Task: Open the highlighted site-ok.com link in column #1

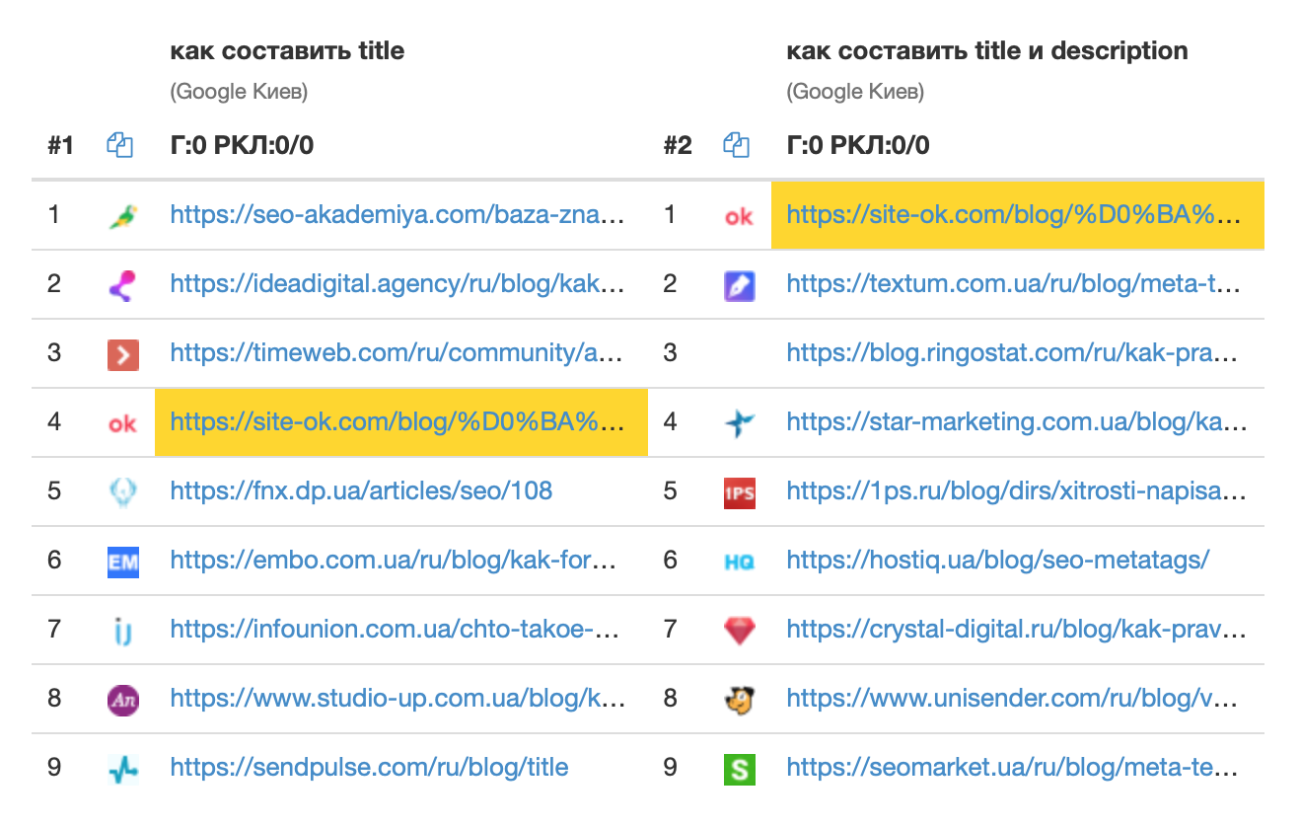Action: [397, 422]
